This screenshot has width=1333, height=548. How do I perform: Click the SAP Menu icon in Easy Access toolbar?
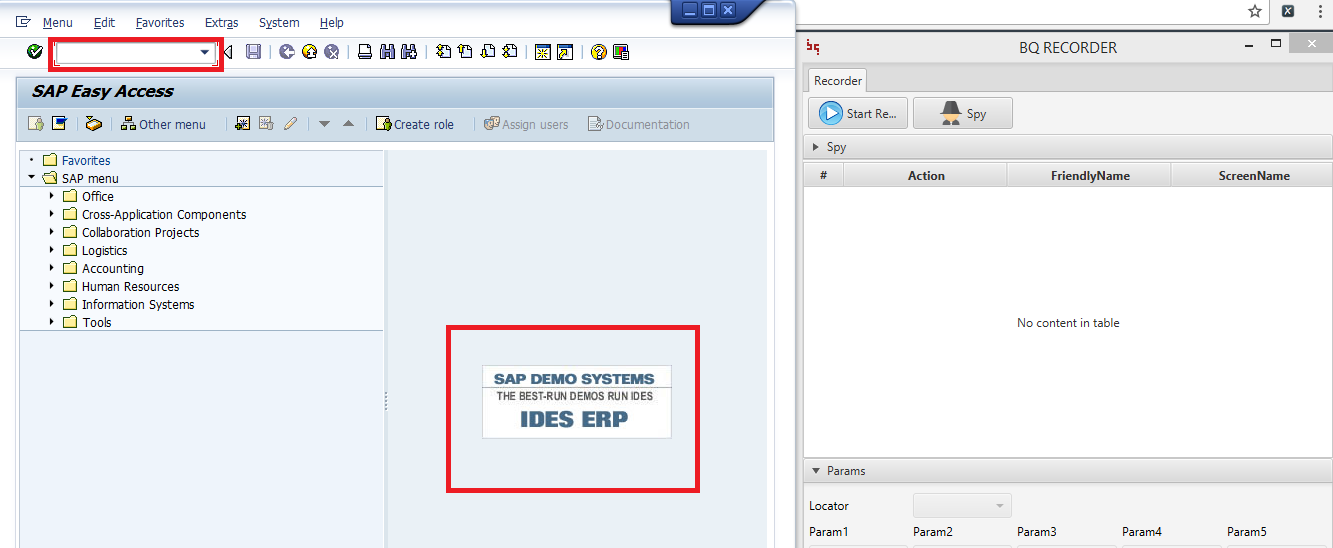59,124
